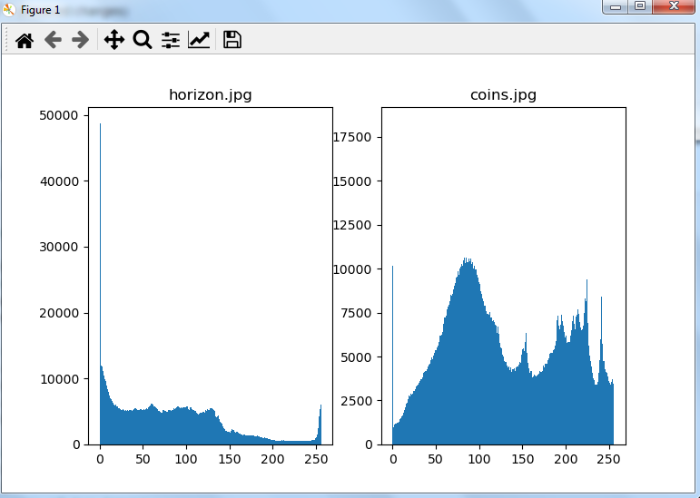This screenshot has height=498, width=700.
Task: Click the 30000 y-axis label on the horizon plot
Action: click(x=59, y=247)
